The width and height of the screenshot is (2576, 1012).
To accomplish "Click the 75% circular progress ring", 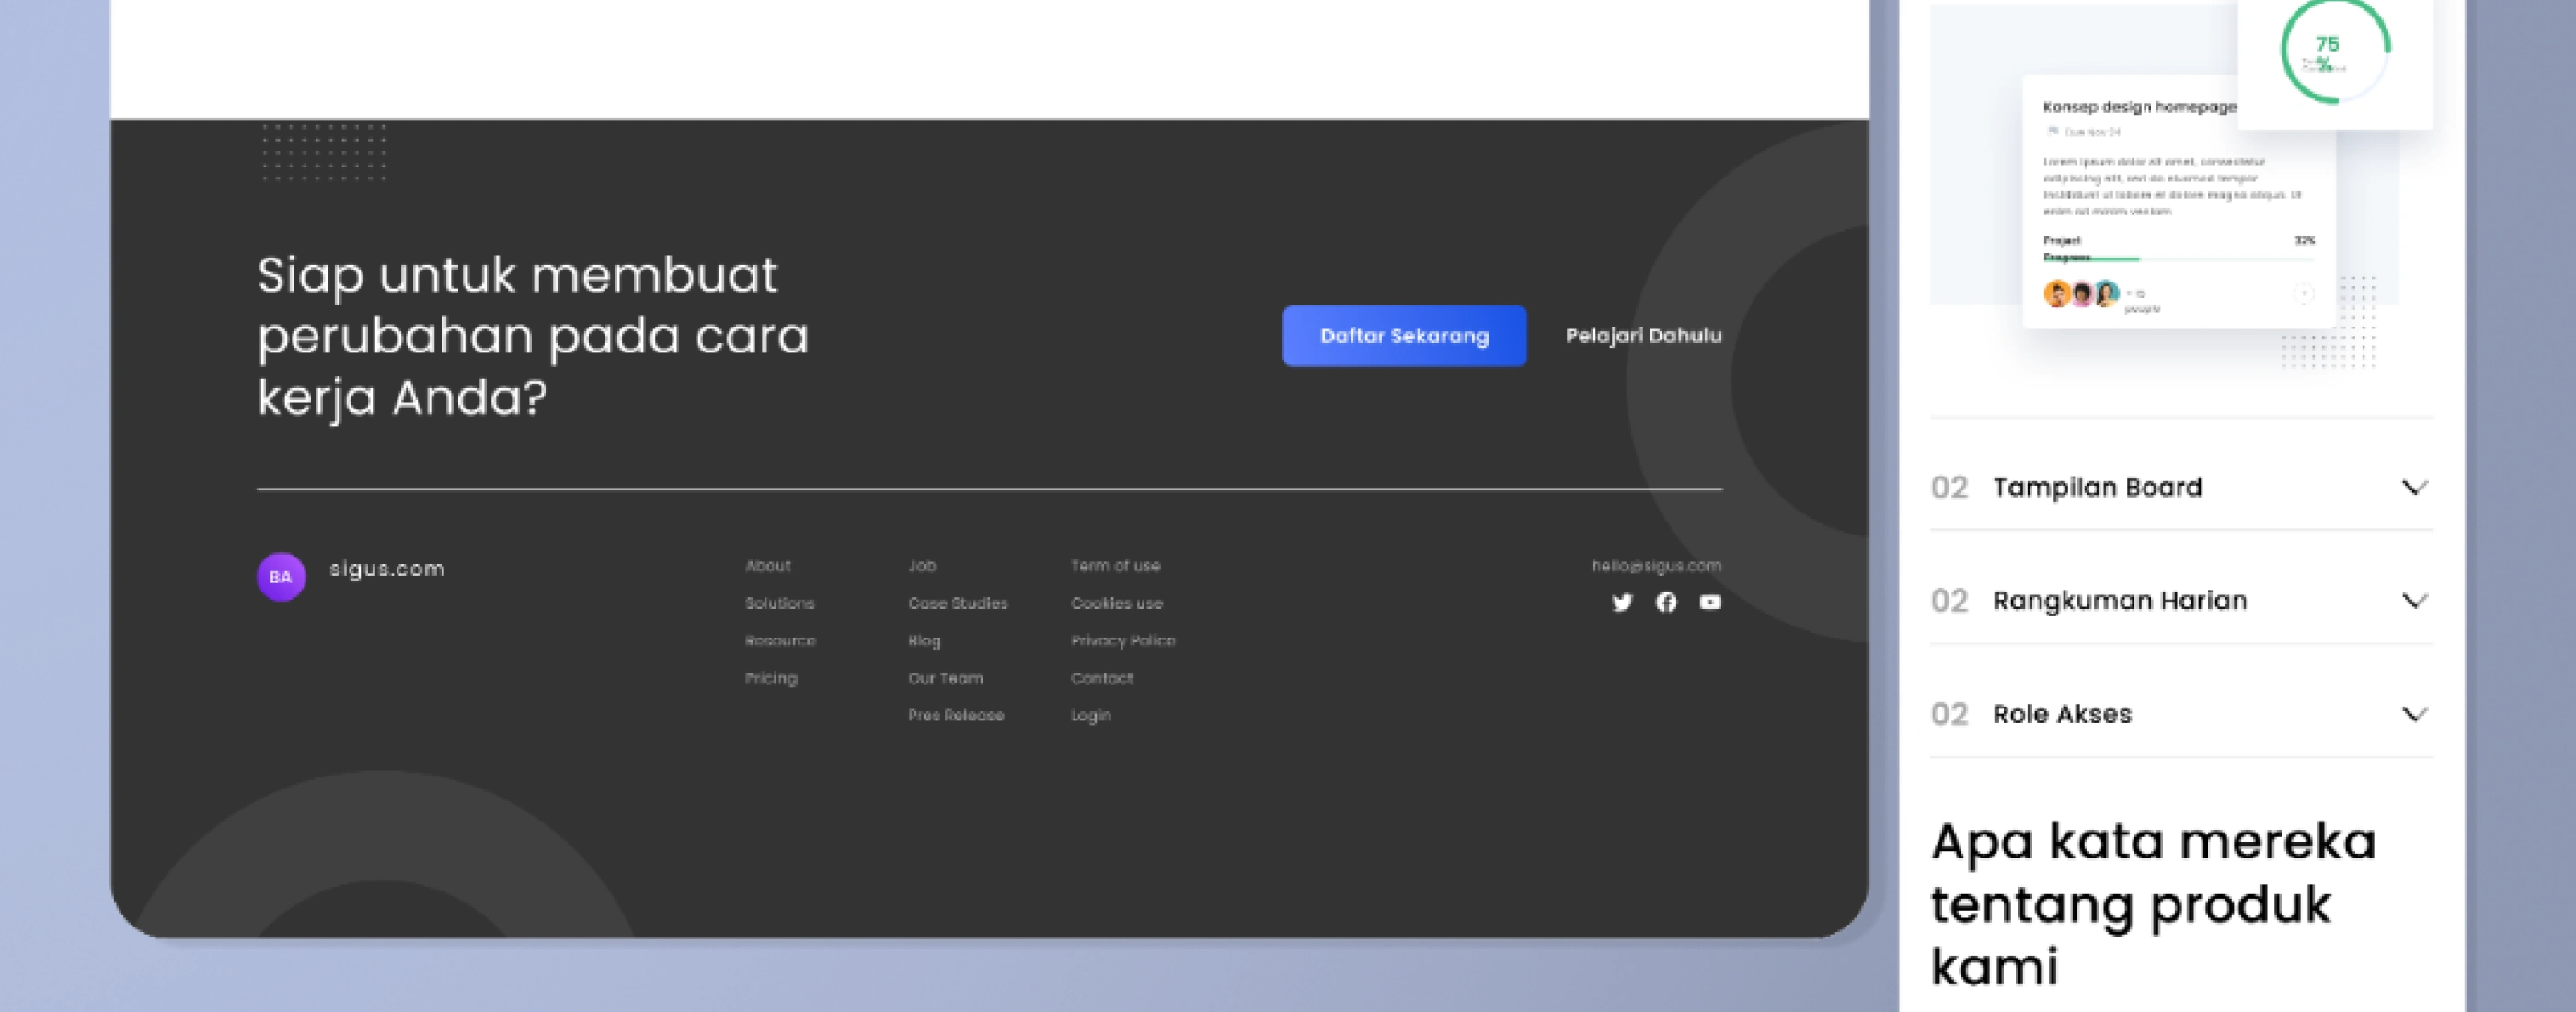I will 2334,50.
